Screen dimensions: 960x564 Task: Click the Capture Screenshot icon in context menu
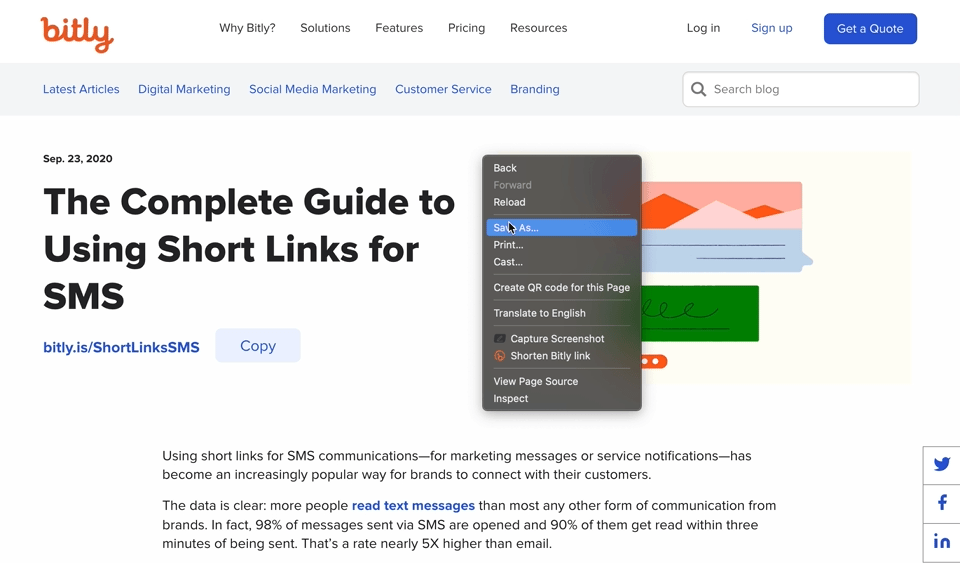coord(500,339)
